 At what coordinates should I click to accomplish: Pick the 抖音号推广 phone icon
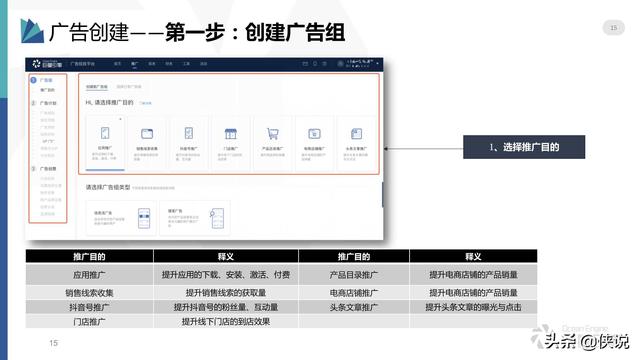[x=189, y=133]
